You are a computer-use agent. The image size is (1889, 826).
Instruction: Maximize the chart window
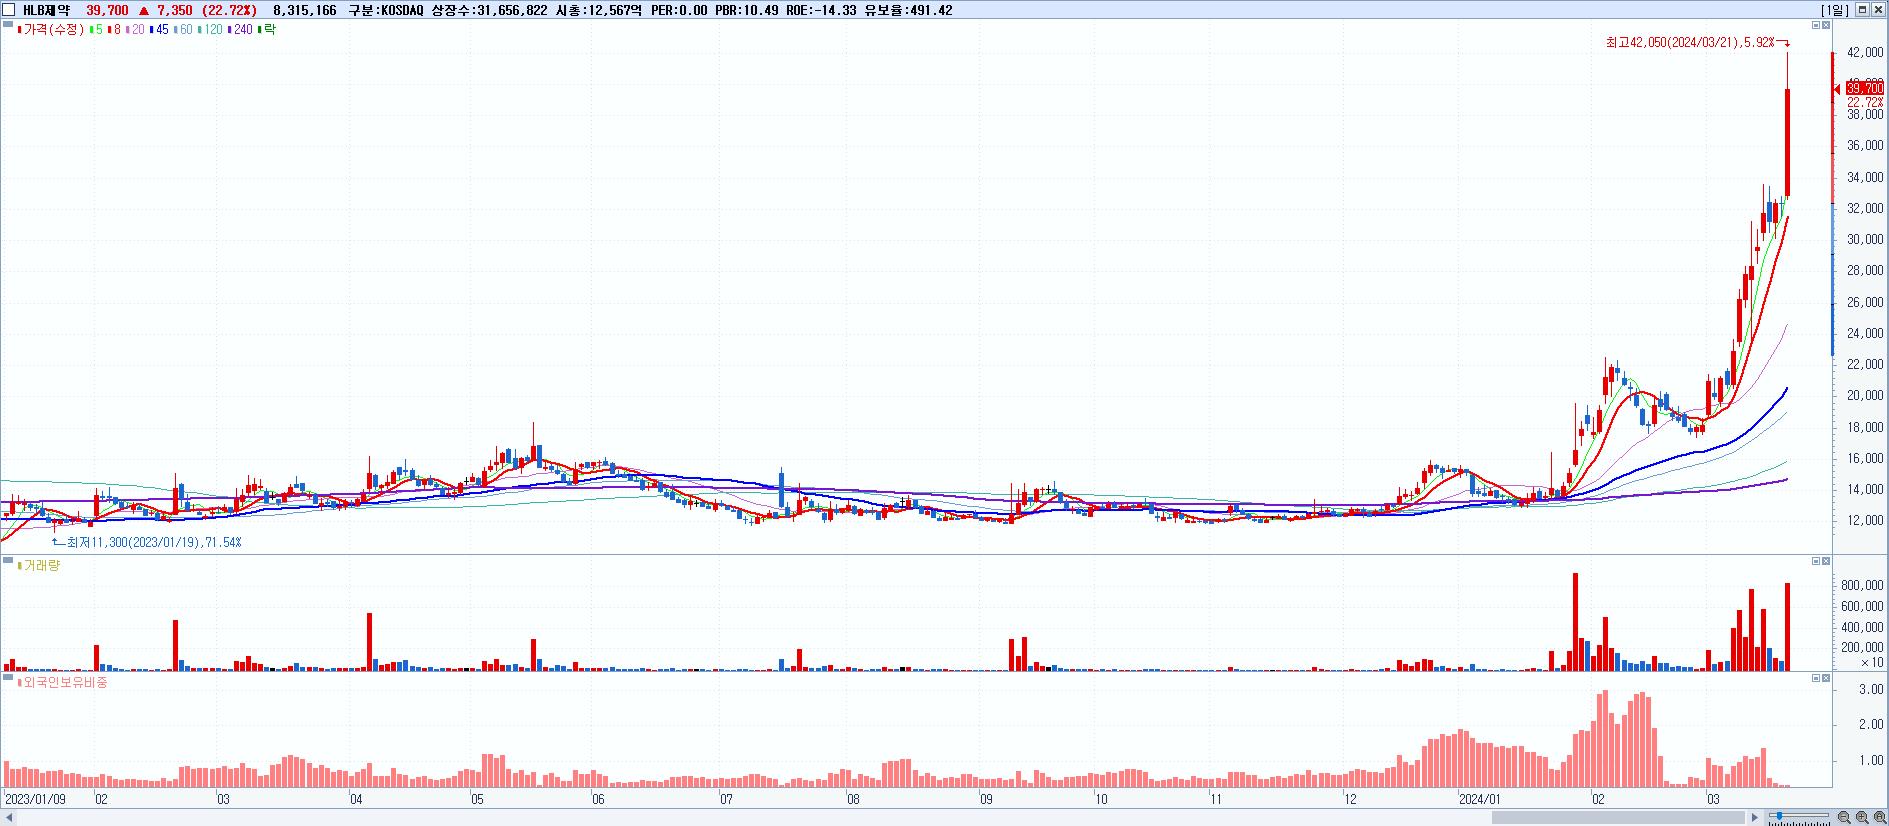tap(1863, 10)
